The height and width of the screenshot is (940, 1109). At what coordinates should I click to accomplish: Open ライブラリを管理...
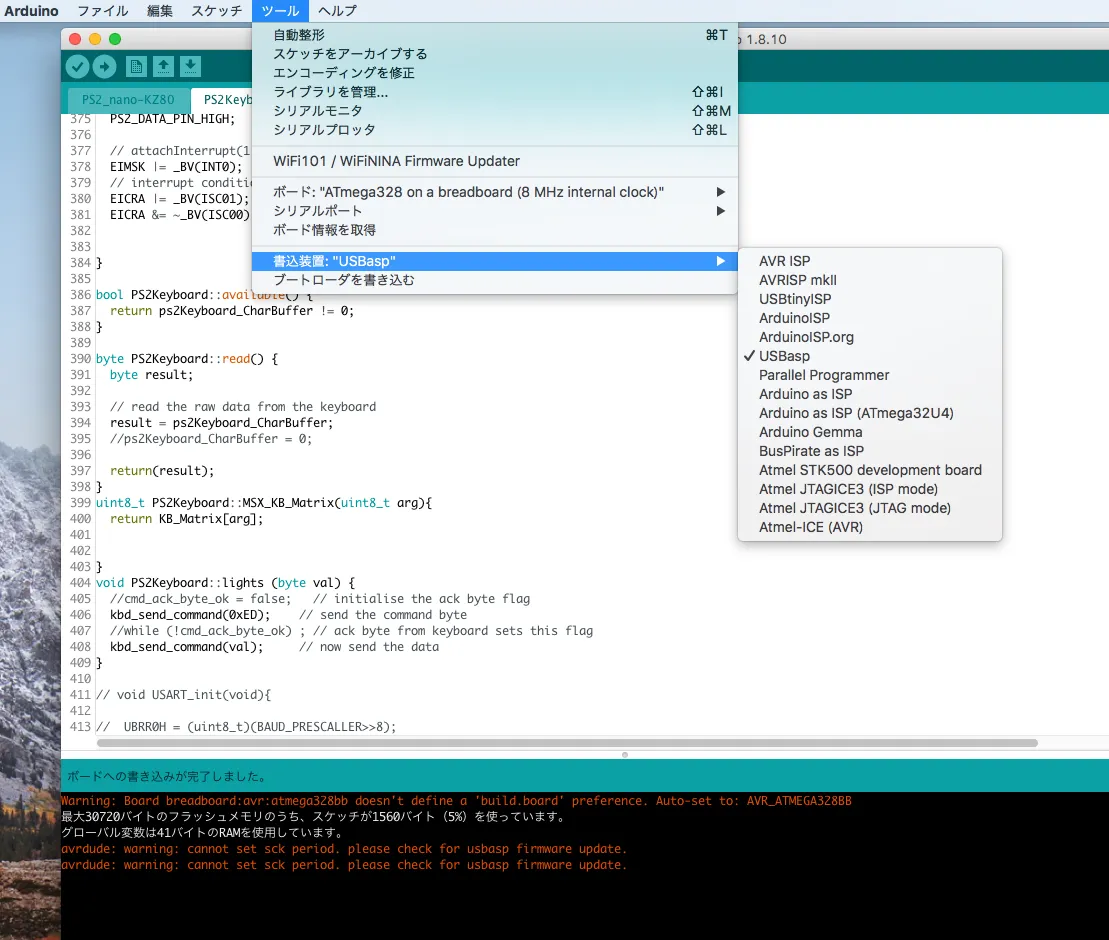(x=494, y=92)
